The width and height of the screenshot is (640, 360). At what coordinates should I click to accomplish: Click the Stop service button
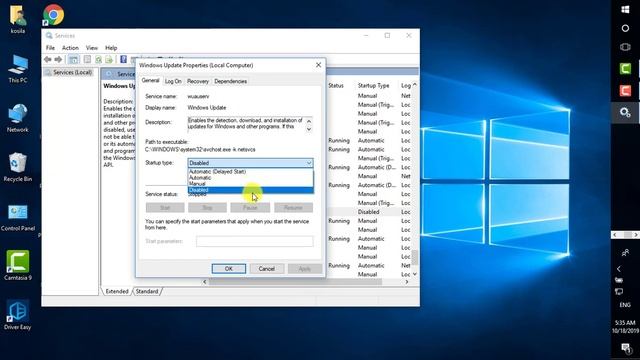coord(207,208)
